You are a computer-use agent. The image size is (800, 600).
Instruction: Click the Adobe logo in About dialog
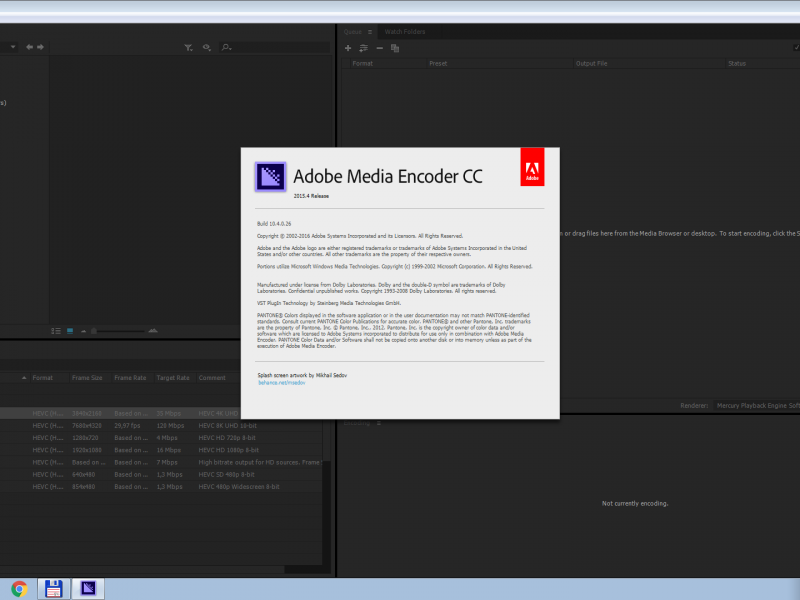(x=532, y=167)
